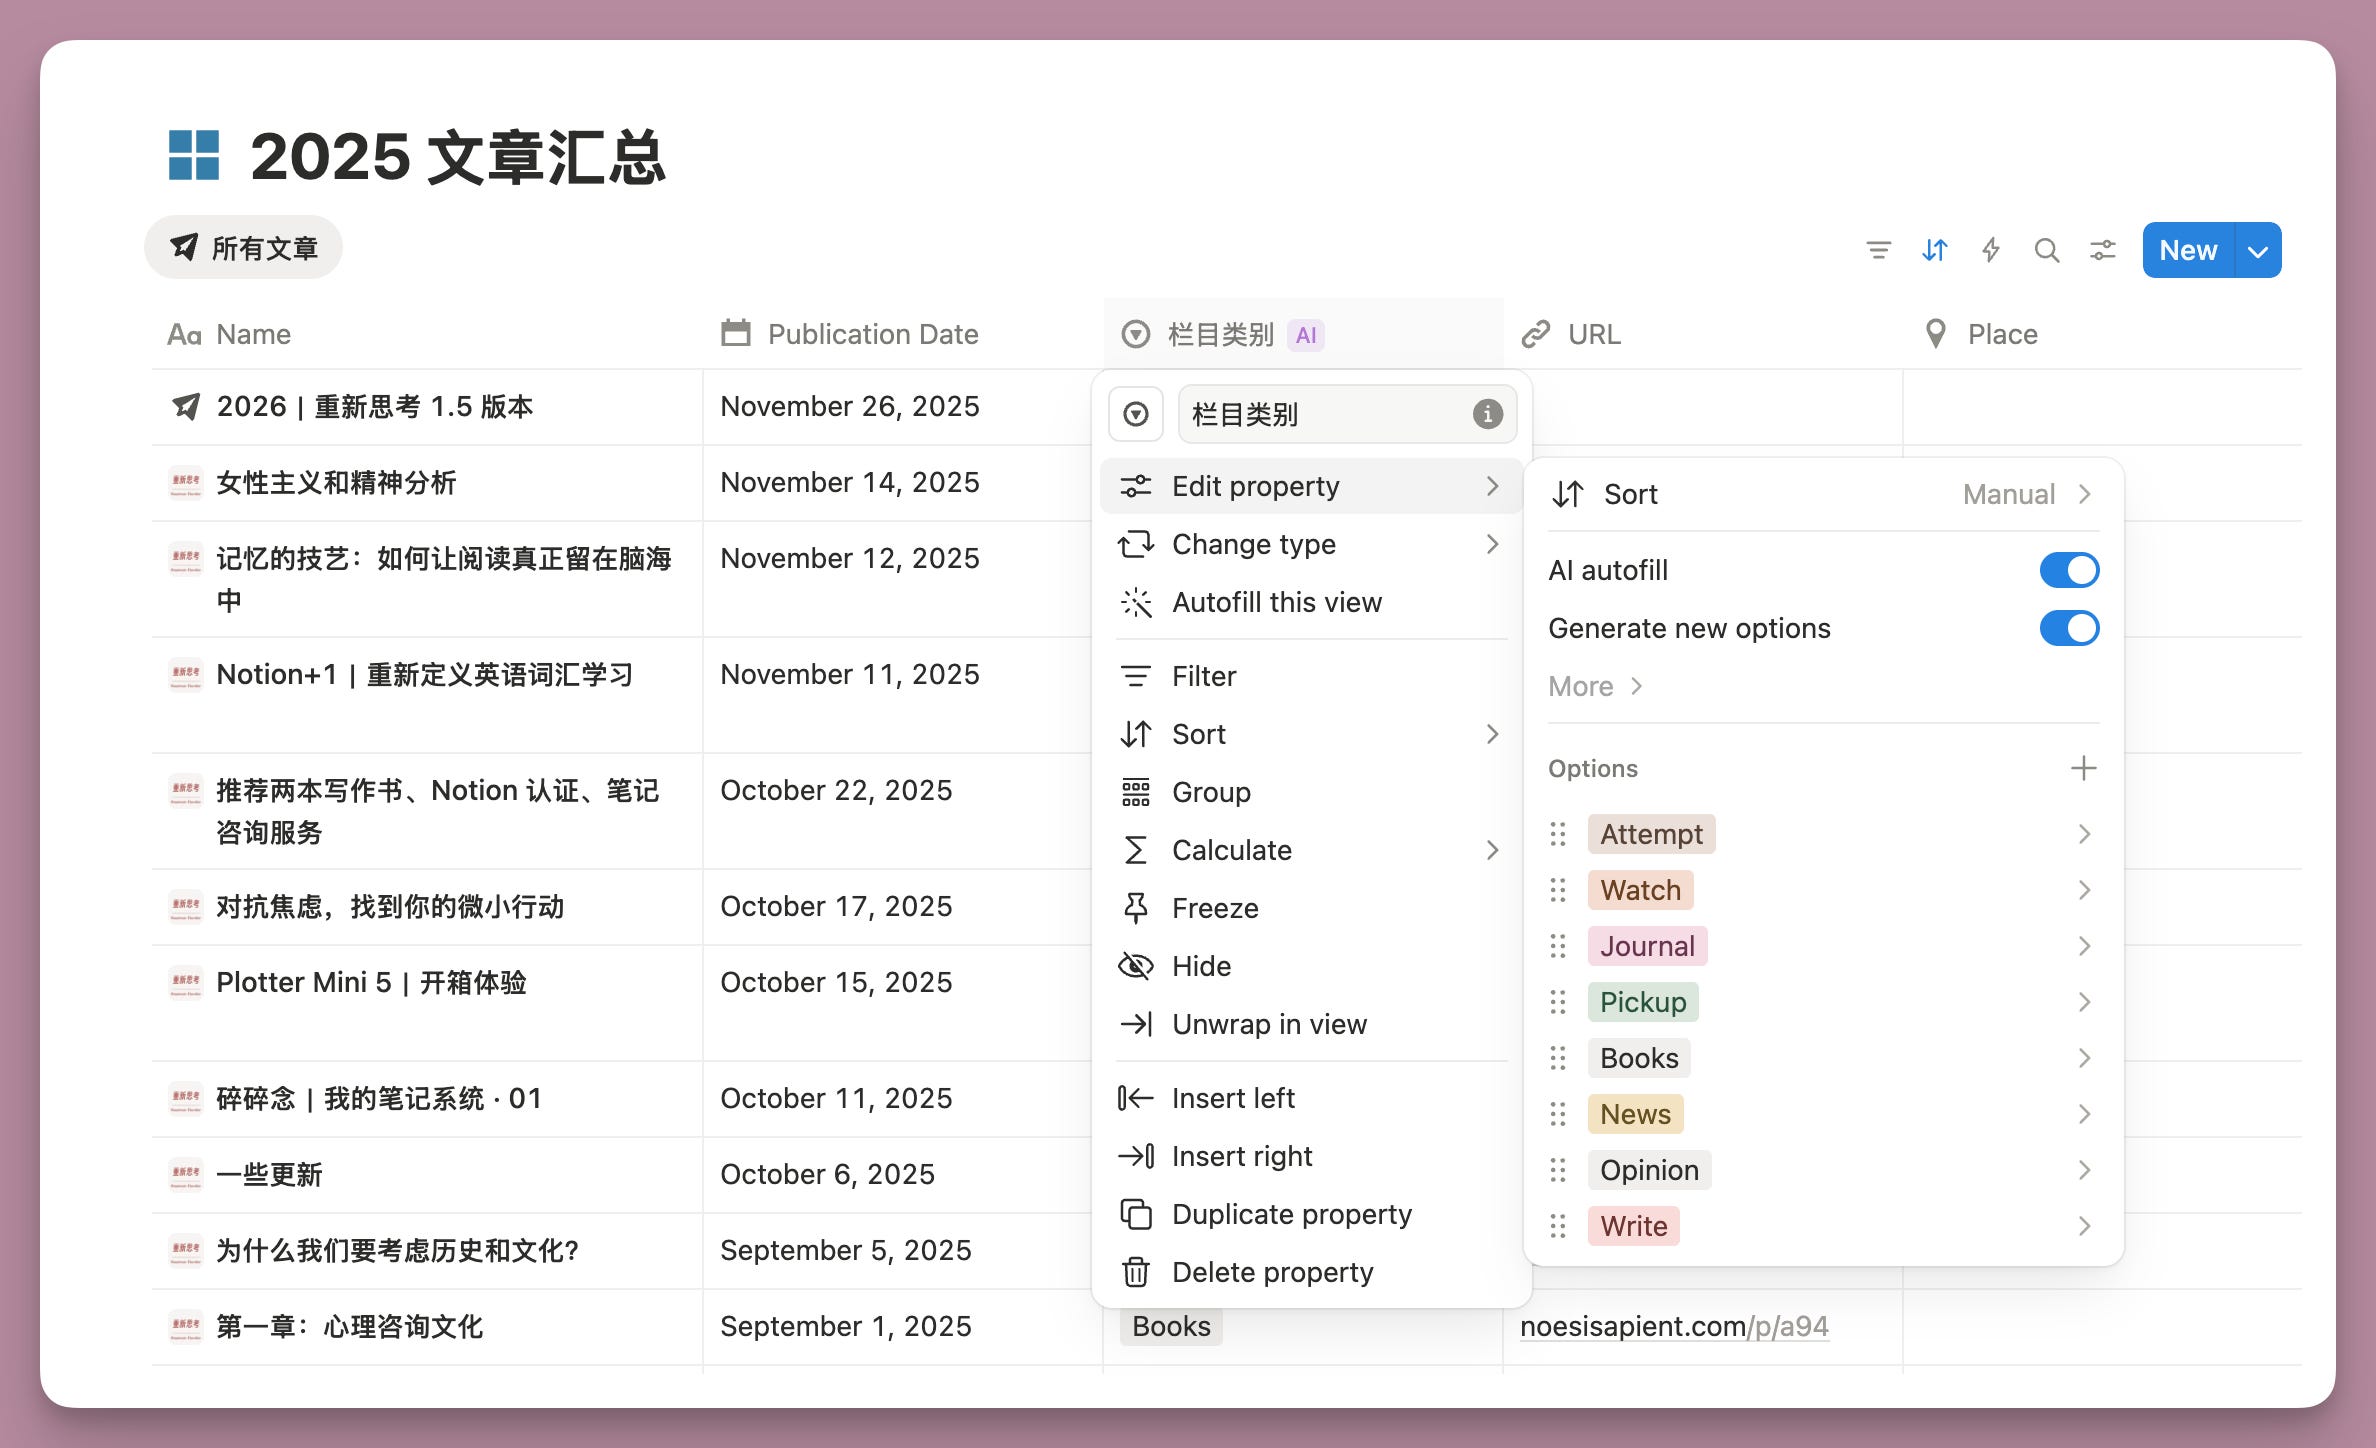The width and height of the screenshot is (2376, 1448).
Task: Open automations via the lightning bolt icon
Action: (x=1990, y=250)
